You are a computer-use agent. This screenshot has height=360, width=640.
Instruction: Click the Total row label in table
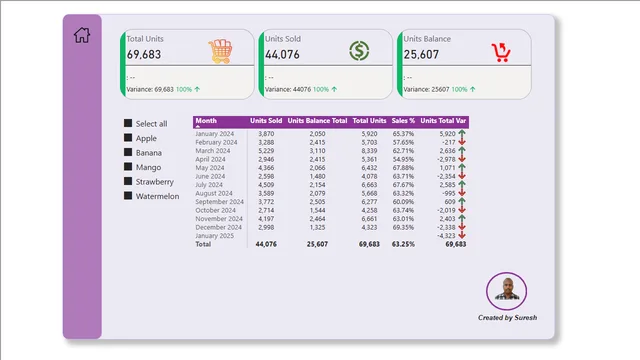click(x=203, y=244)
